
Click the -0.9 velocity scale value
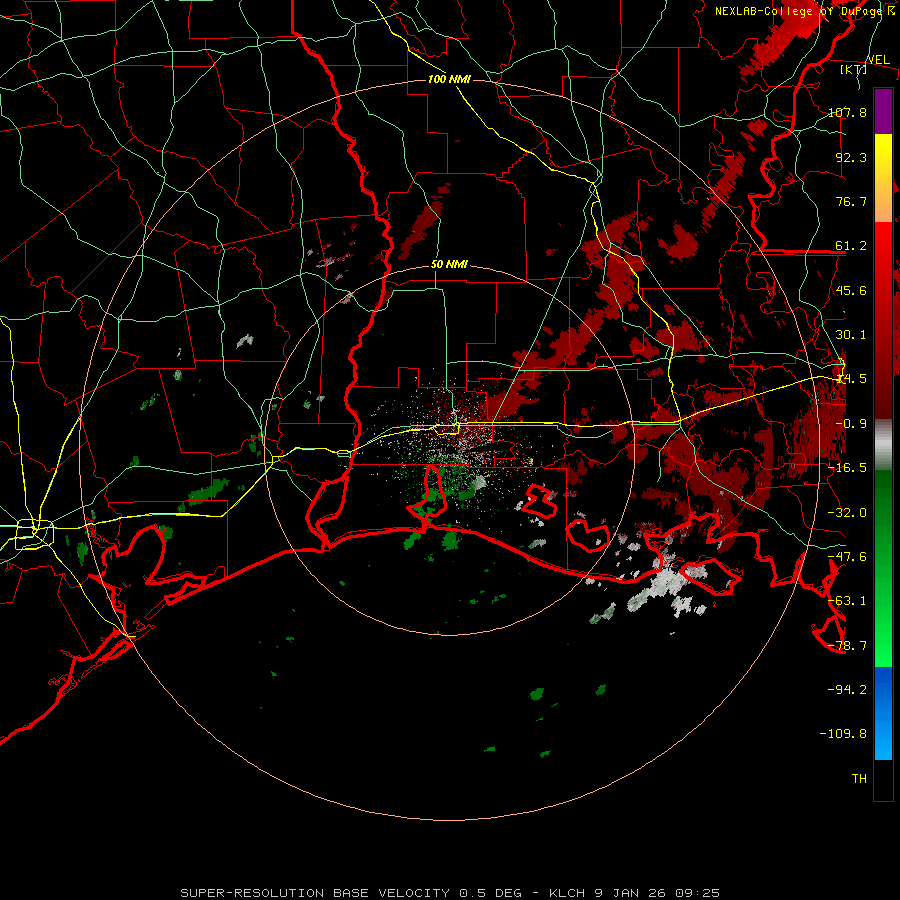851,424
